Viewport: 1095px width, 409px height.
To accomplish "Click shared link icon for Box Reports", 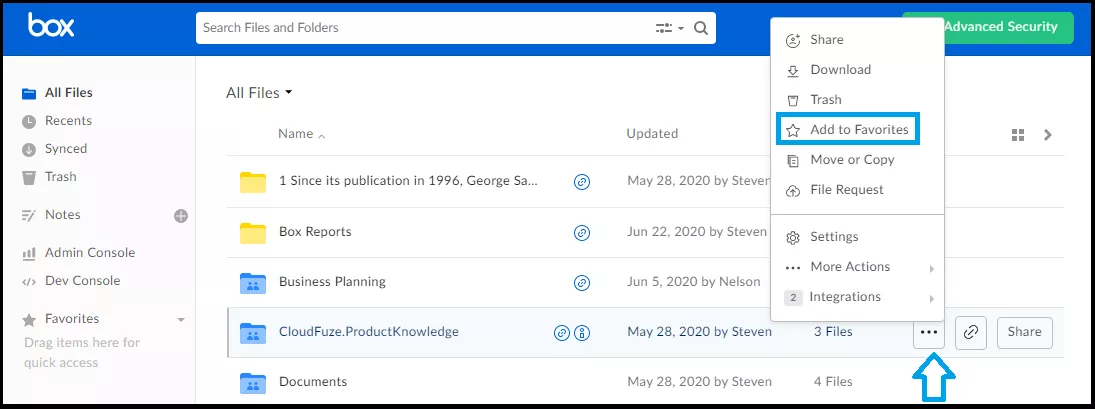I will (x=582, y=232).
